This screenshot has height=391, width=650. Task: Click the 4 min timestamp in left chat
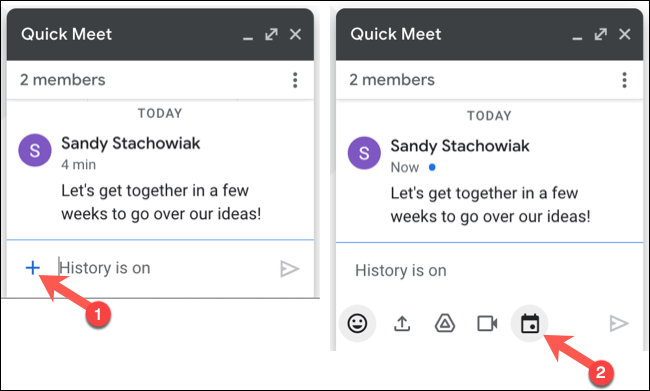[78, 165]
